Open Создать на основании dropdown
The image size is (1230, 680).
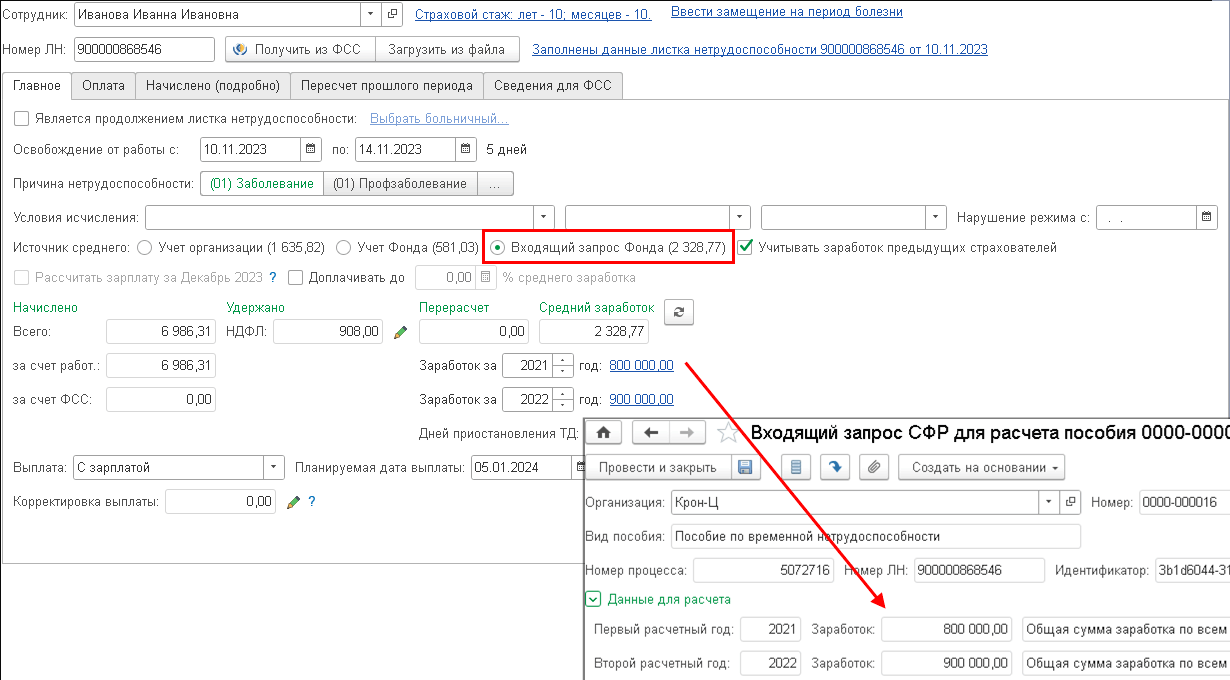[x=980, y=467]
